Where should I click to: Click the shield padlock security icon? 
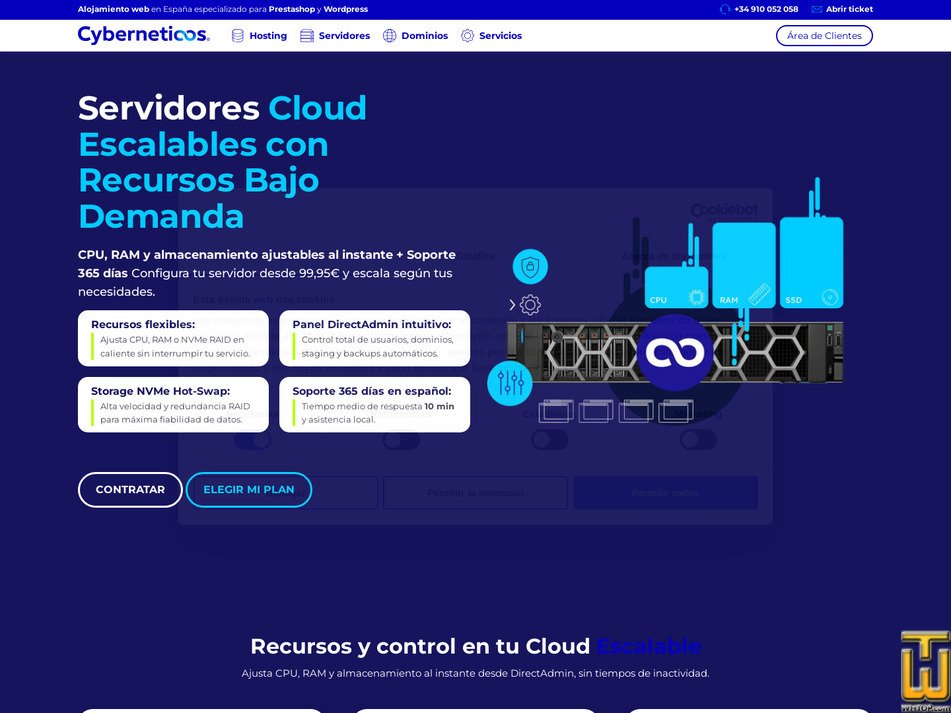[x=530, y=267]
